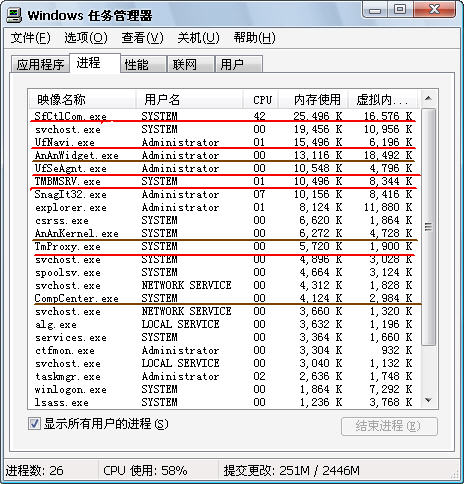Click svchost.exe using 4,312 K memory
The image size is (464, 484).
[224, 285]
